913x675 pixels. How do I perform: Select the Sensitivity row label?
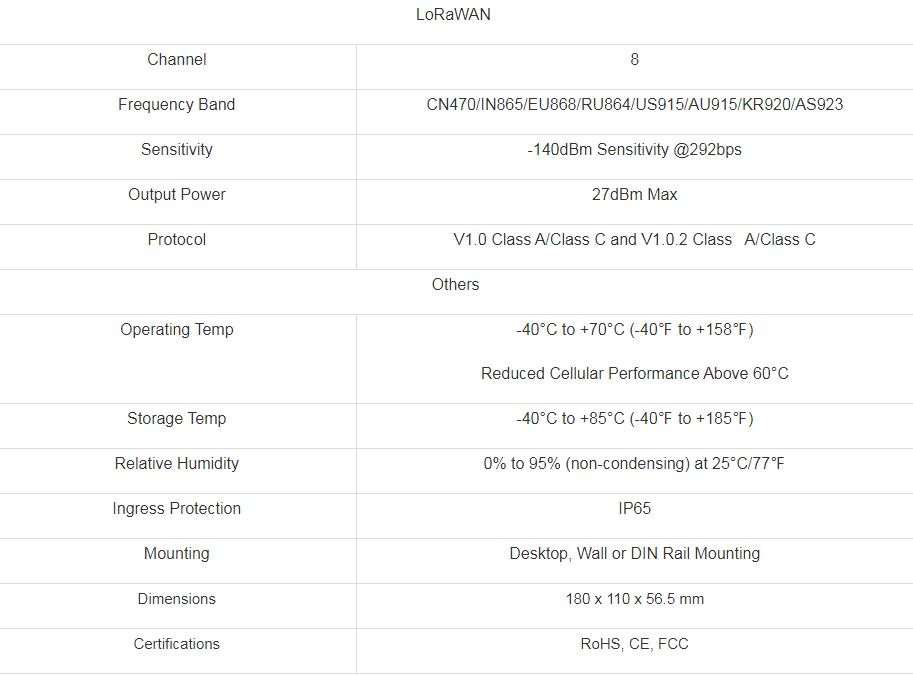coord(176,150)
